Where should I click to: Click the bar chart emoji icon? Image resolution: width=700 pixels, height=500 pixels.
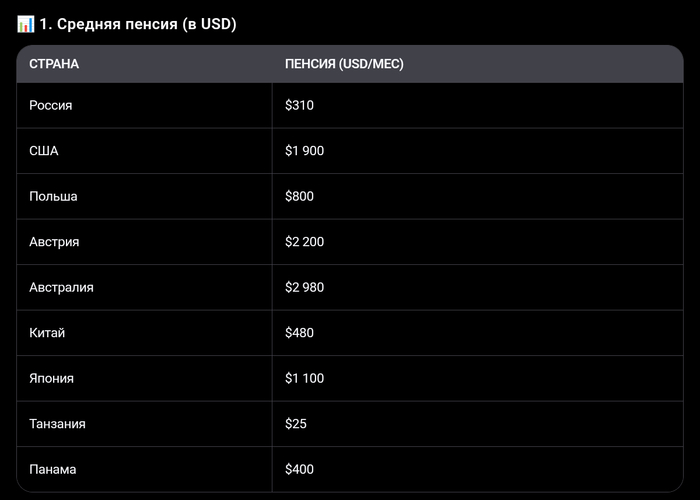point(26,24)
